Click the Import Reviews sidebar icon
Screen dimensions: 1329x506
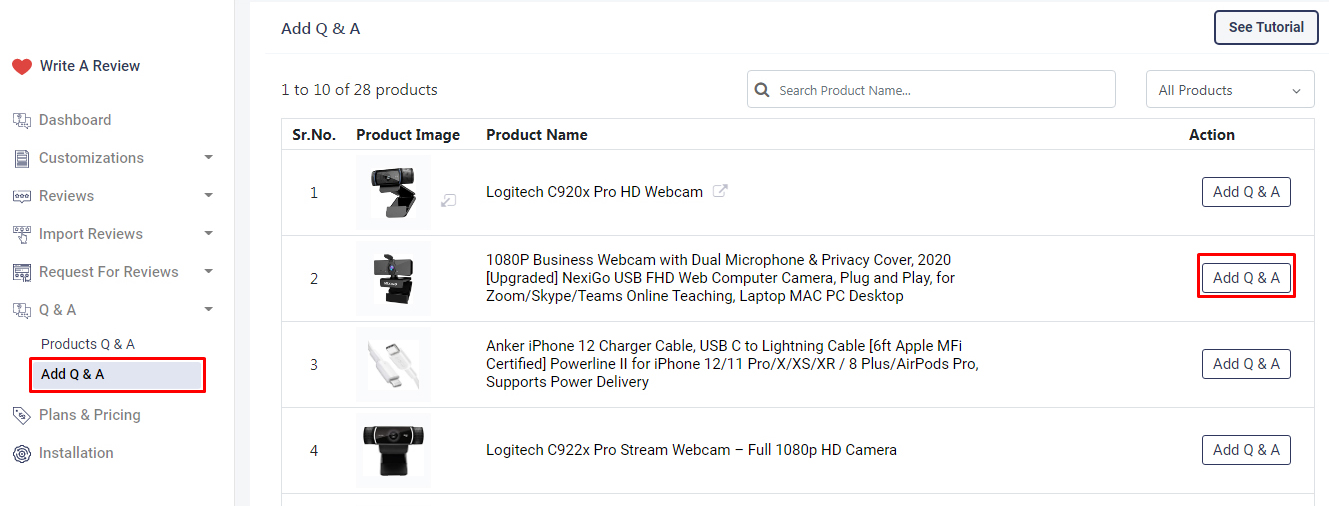click(22, 234)
